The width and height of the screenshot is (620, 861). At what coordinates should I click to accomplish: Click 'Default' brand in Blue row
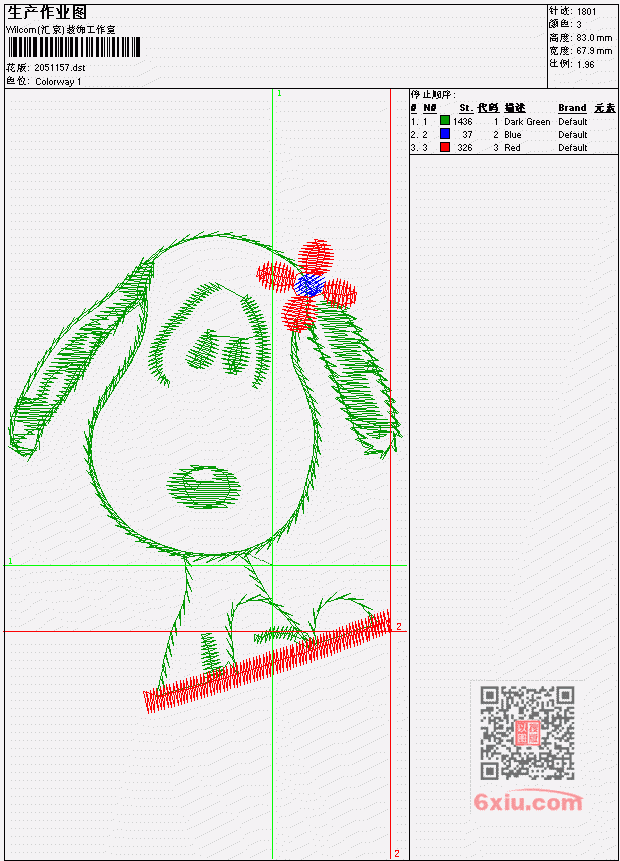[572, 135]
